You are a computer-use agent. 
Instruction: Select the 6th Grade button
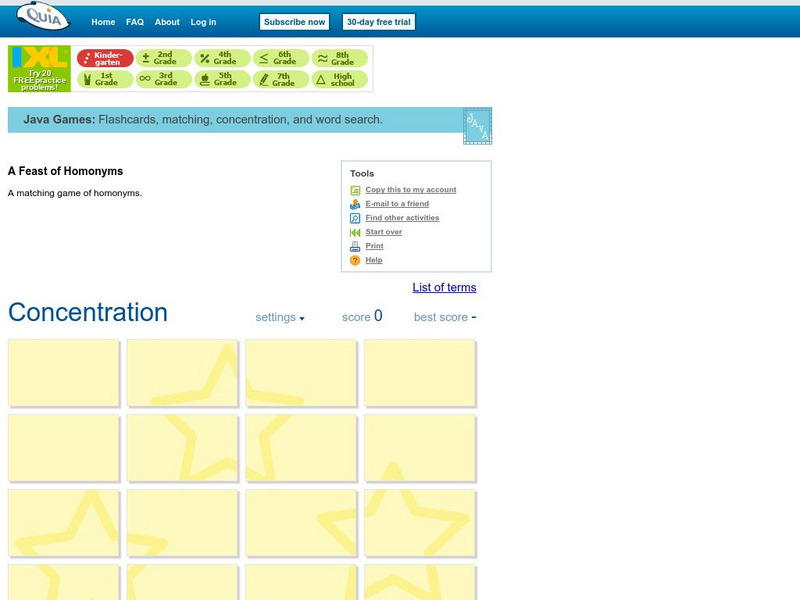tap(281, 58)
